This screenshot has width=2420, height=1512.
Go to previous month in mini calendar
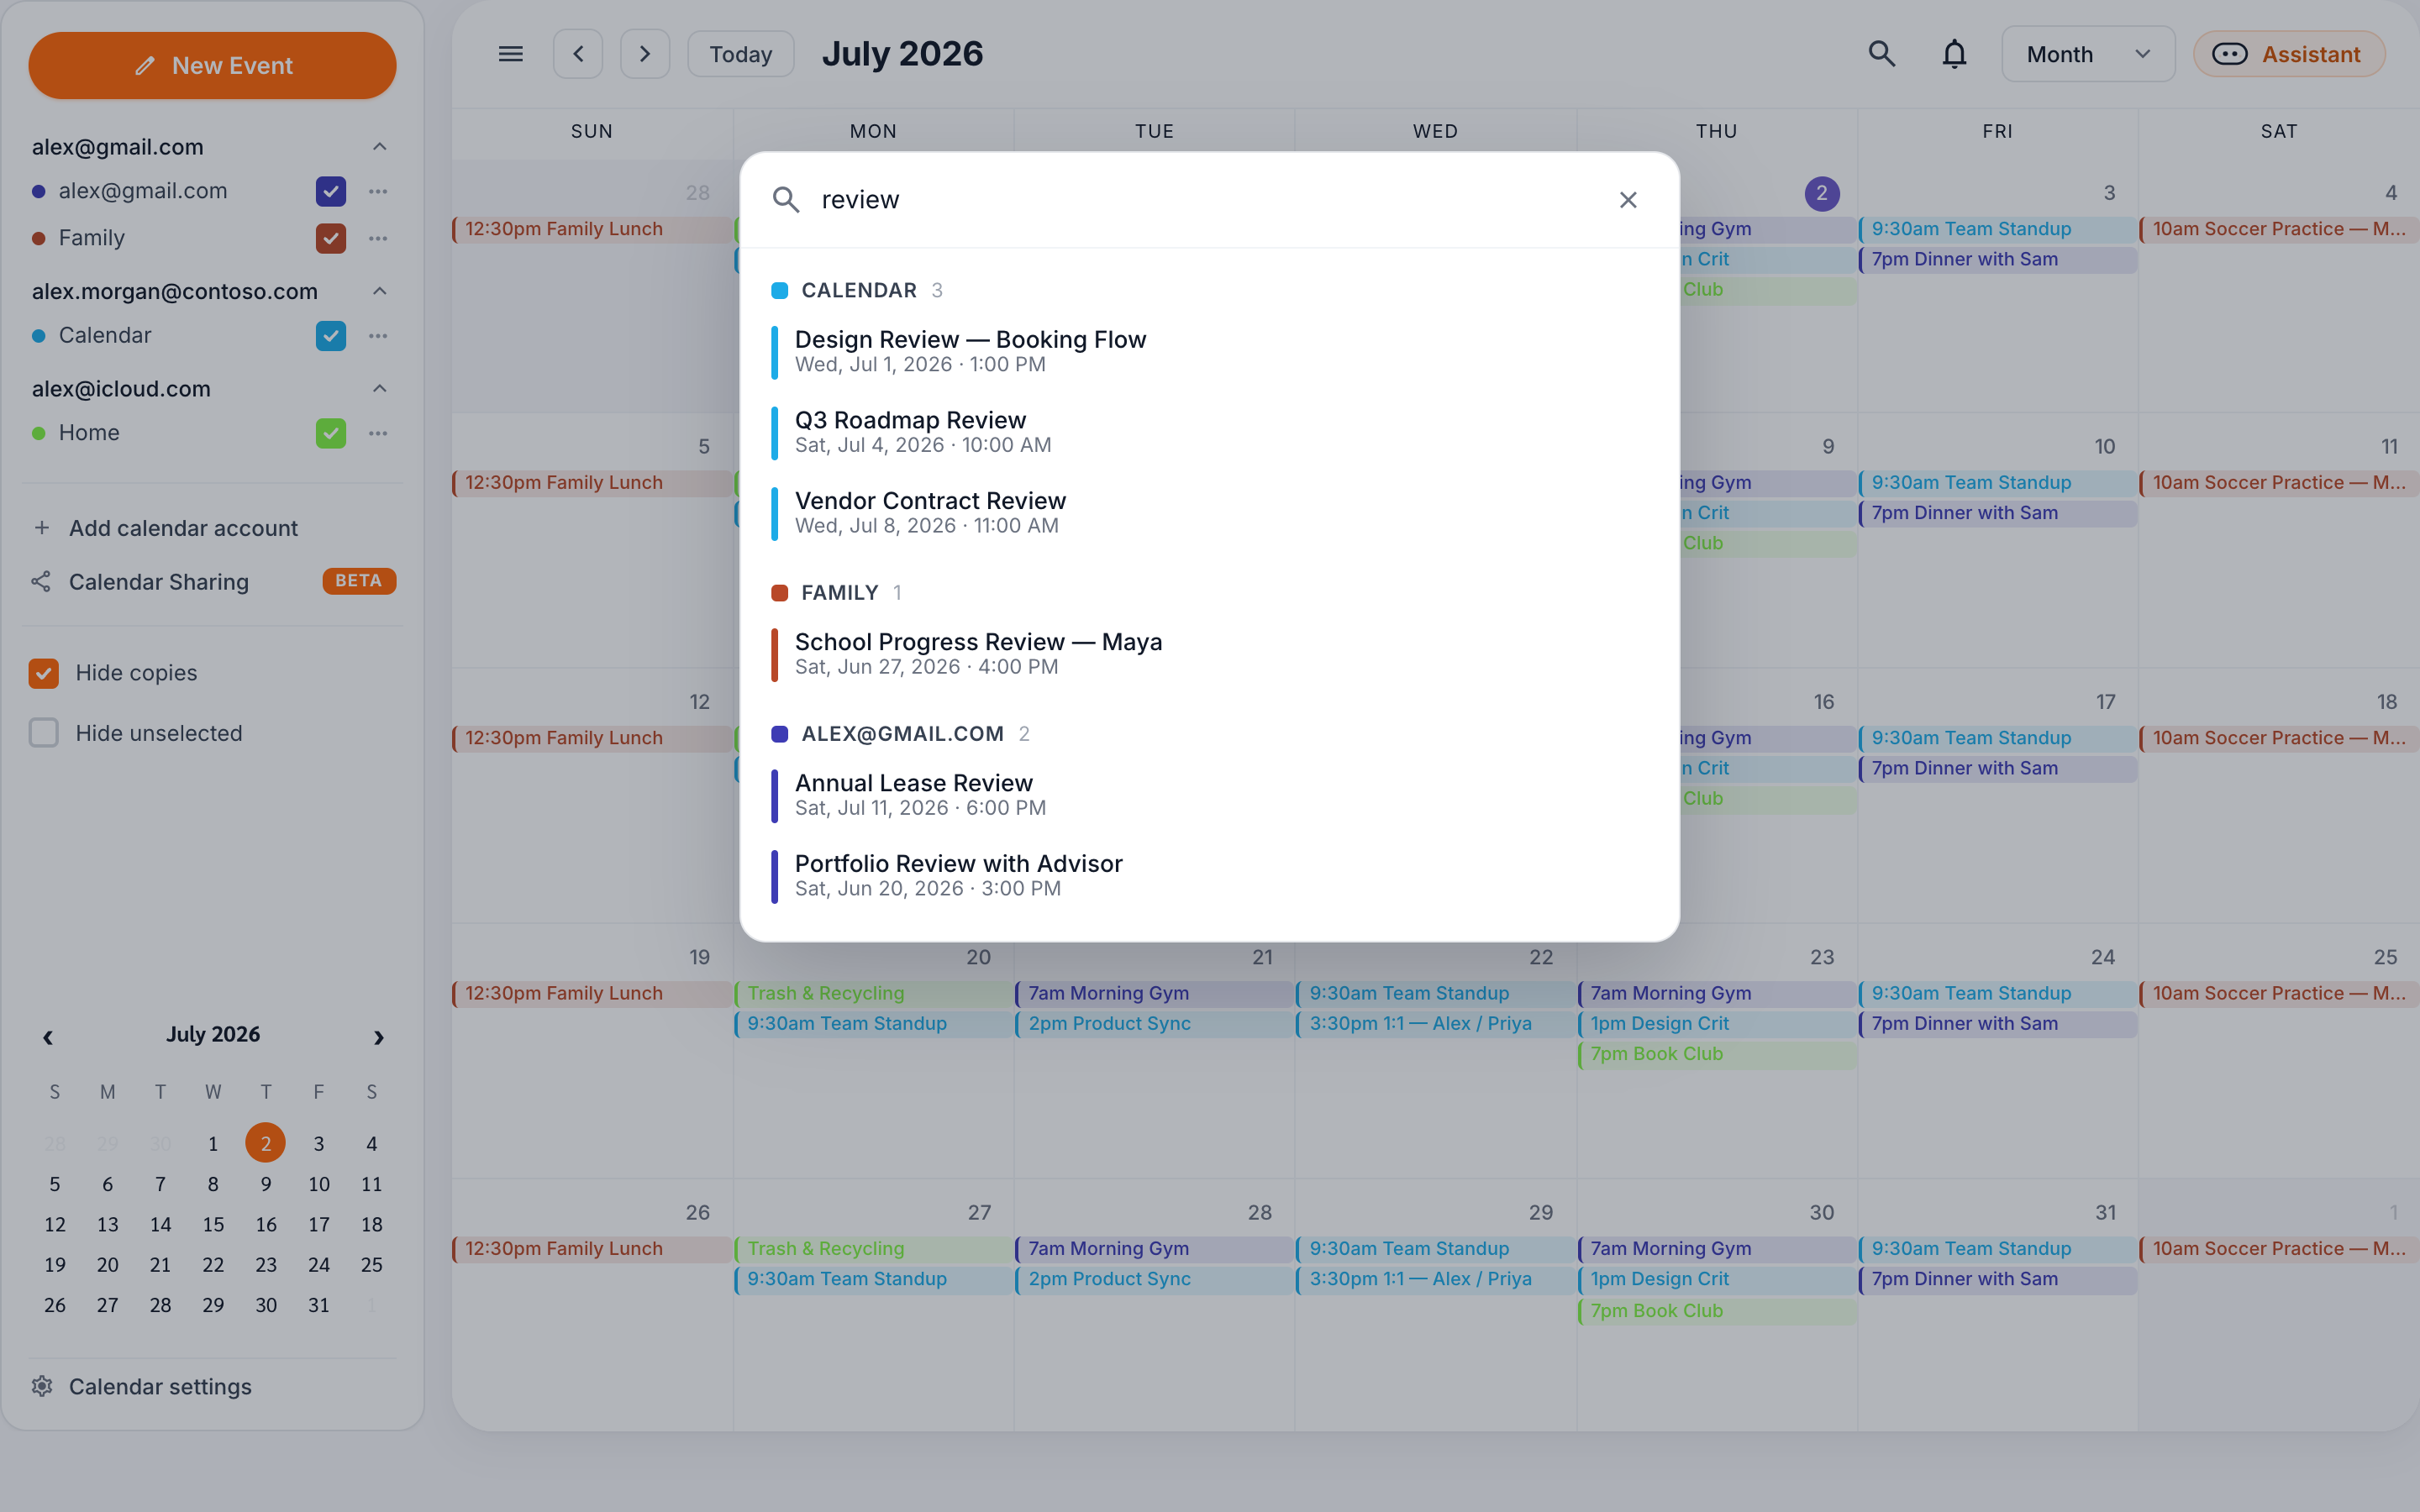48,1037
